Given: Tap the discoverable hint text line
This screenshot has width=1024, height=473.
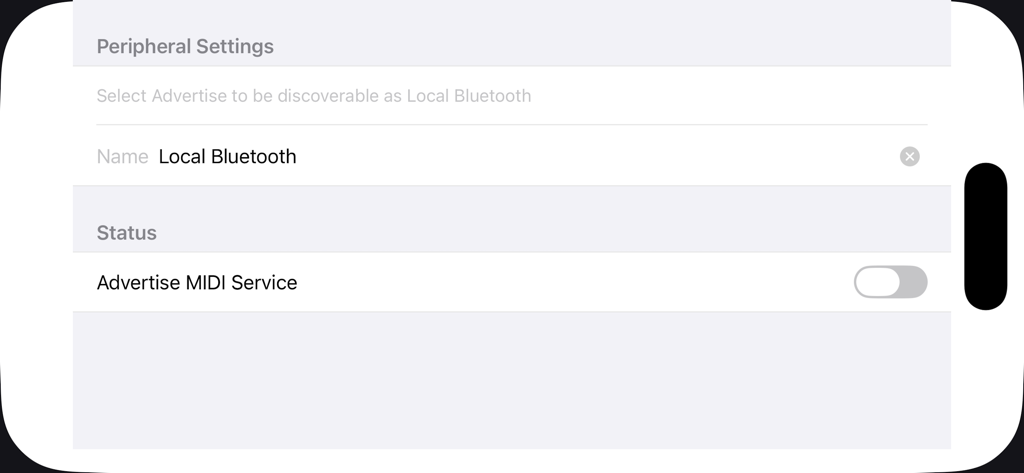Looking at the screenshot, I should [x=313, y=96].
